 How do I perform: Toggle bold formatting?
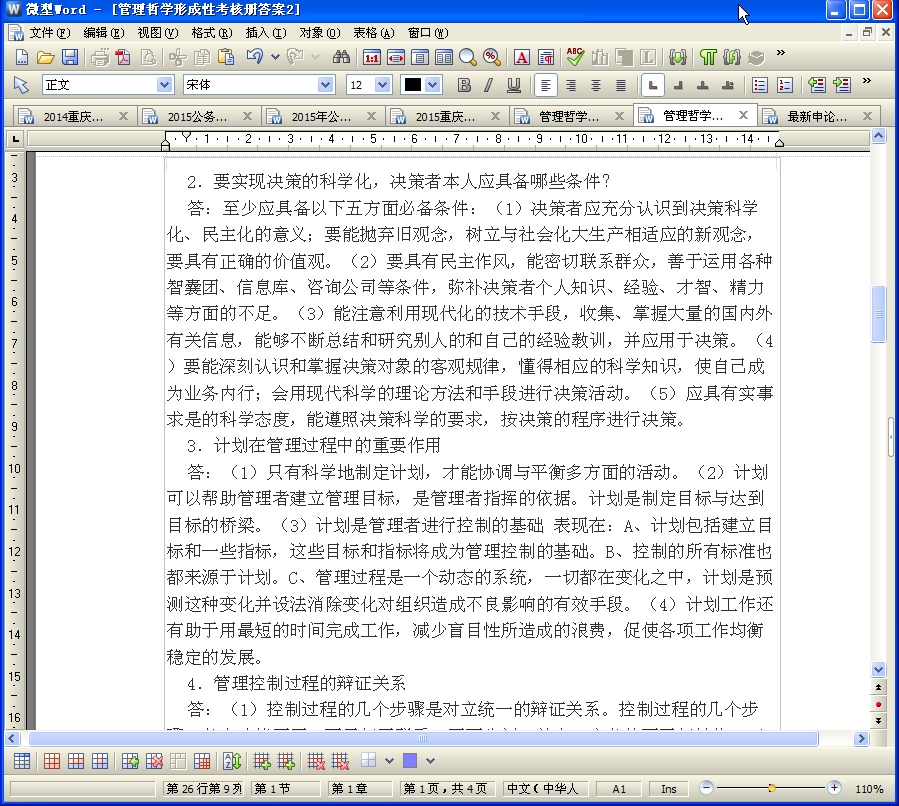tap(464, 85)
